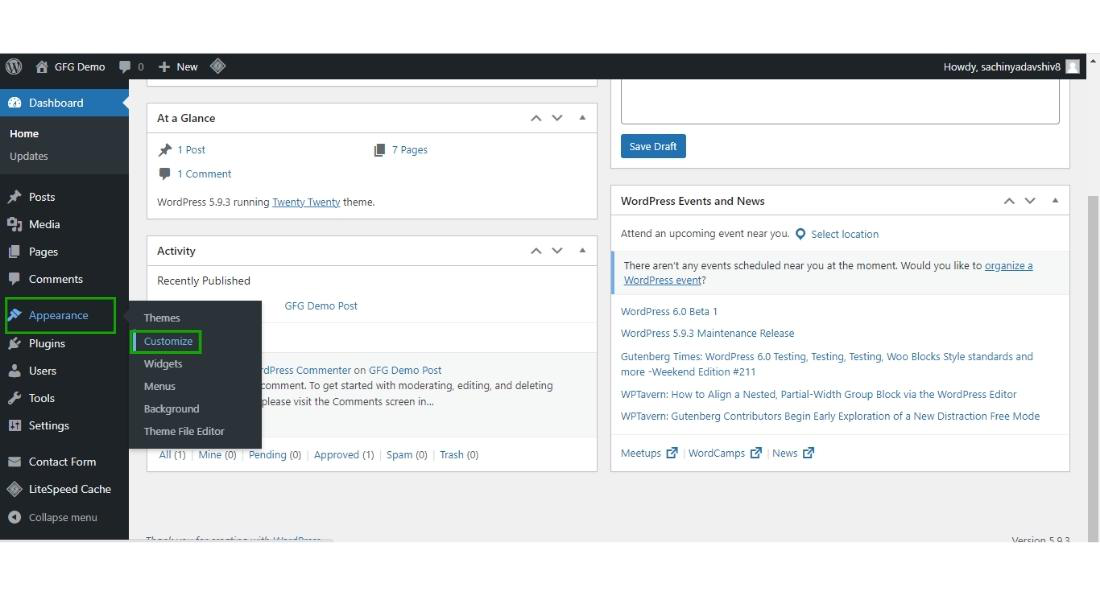
Task: Click the Media icon in sidebar
Action: click(x=15, y=225)
